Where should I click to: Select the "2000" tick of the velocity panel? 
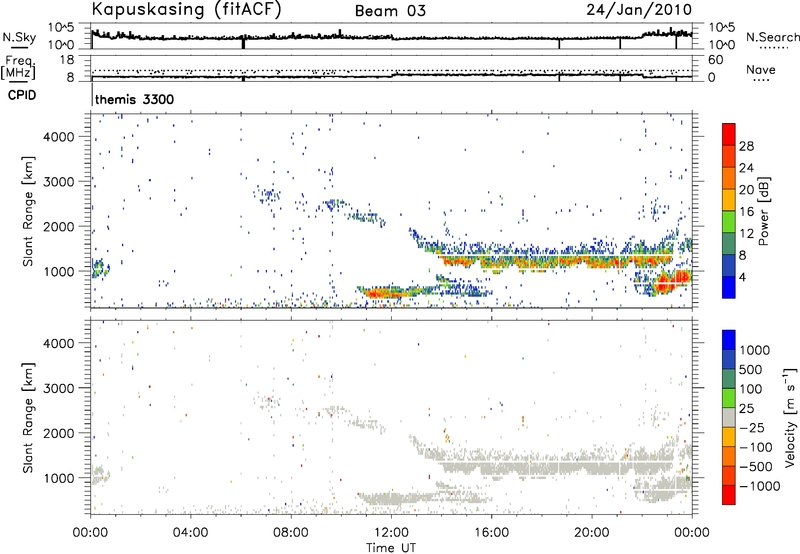(x=59, y=433)
